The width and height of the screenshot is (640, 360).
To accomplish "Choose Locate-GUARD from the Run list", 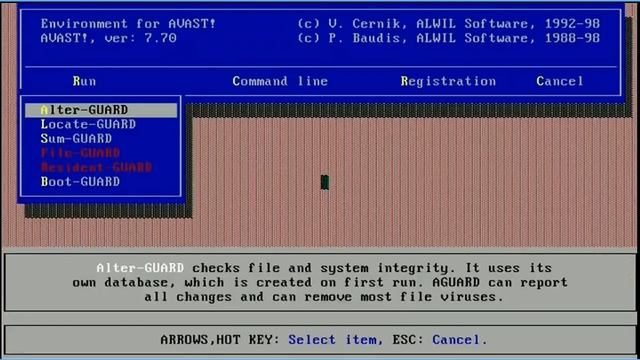I will 88,124.
